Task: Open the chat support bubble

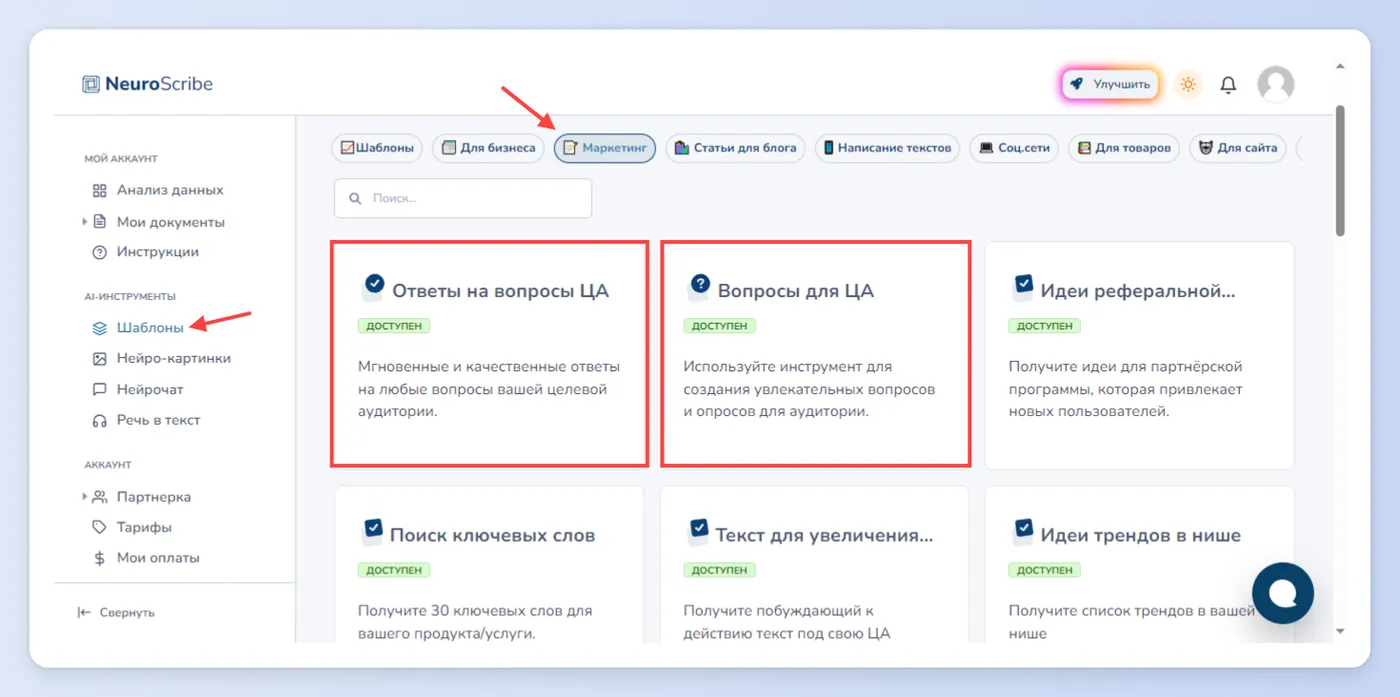Action: point(1281,593)
